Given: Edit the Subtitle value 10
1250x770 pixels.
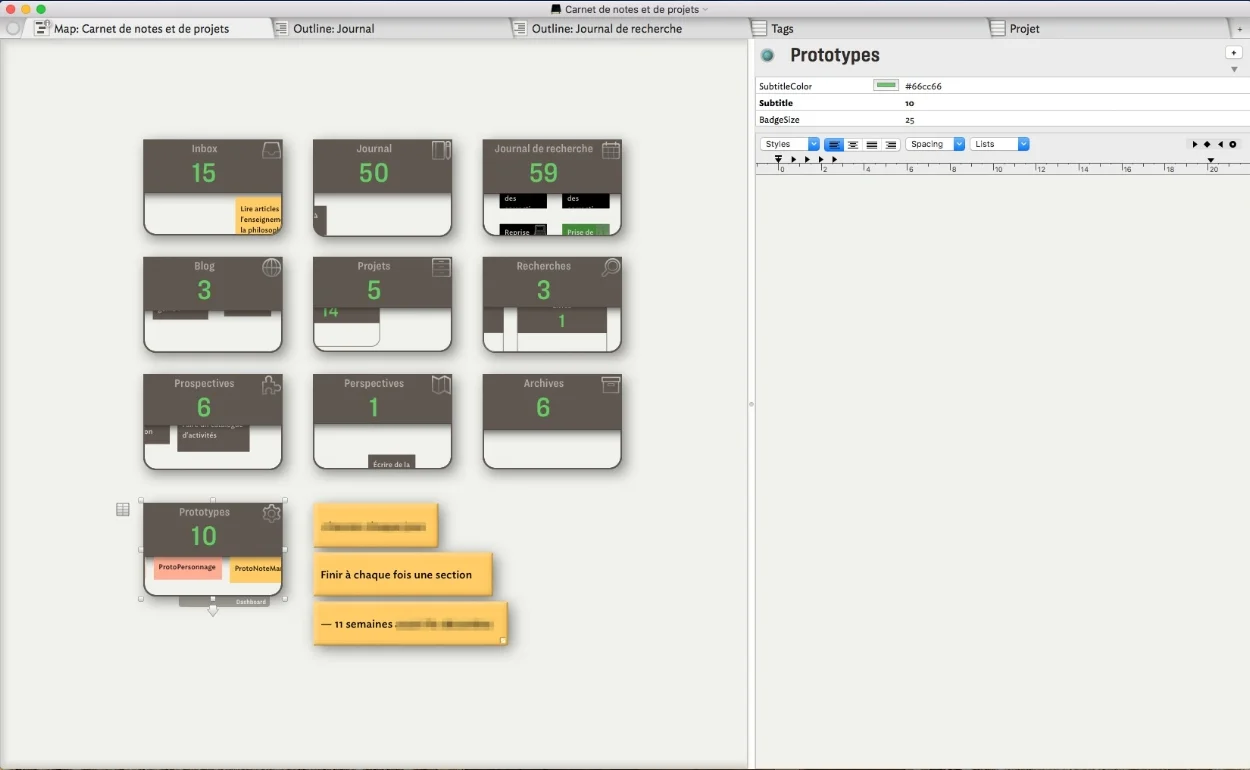Looking at the screenshot, I should (910, 103).
